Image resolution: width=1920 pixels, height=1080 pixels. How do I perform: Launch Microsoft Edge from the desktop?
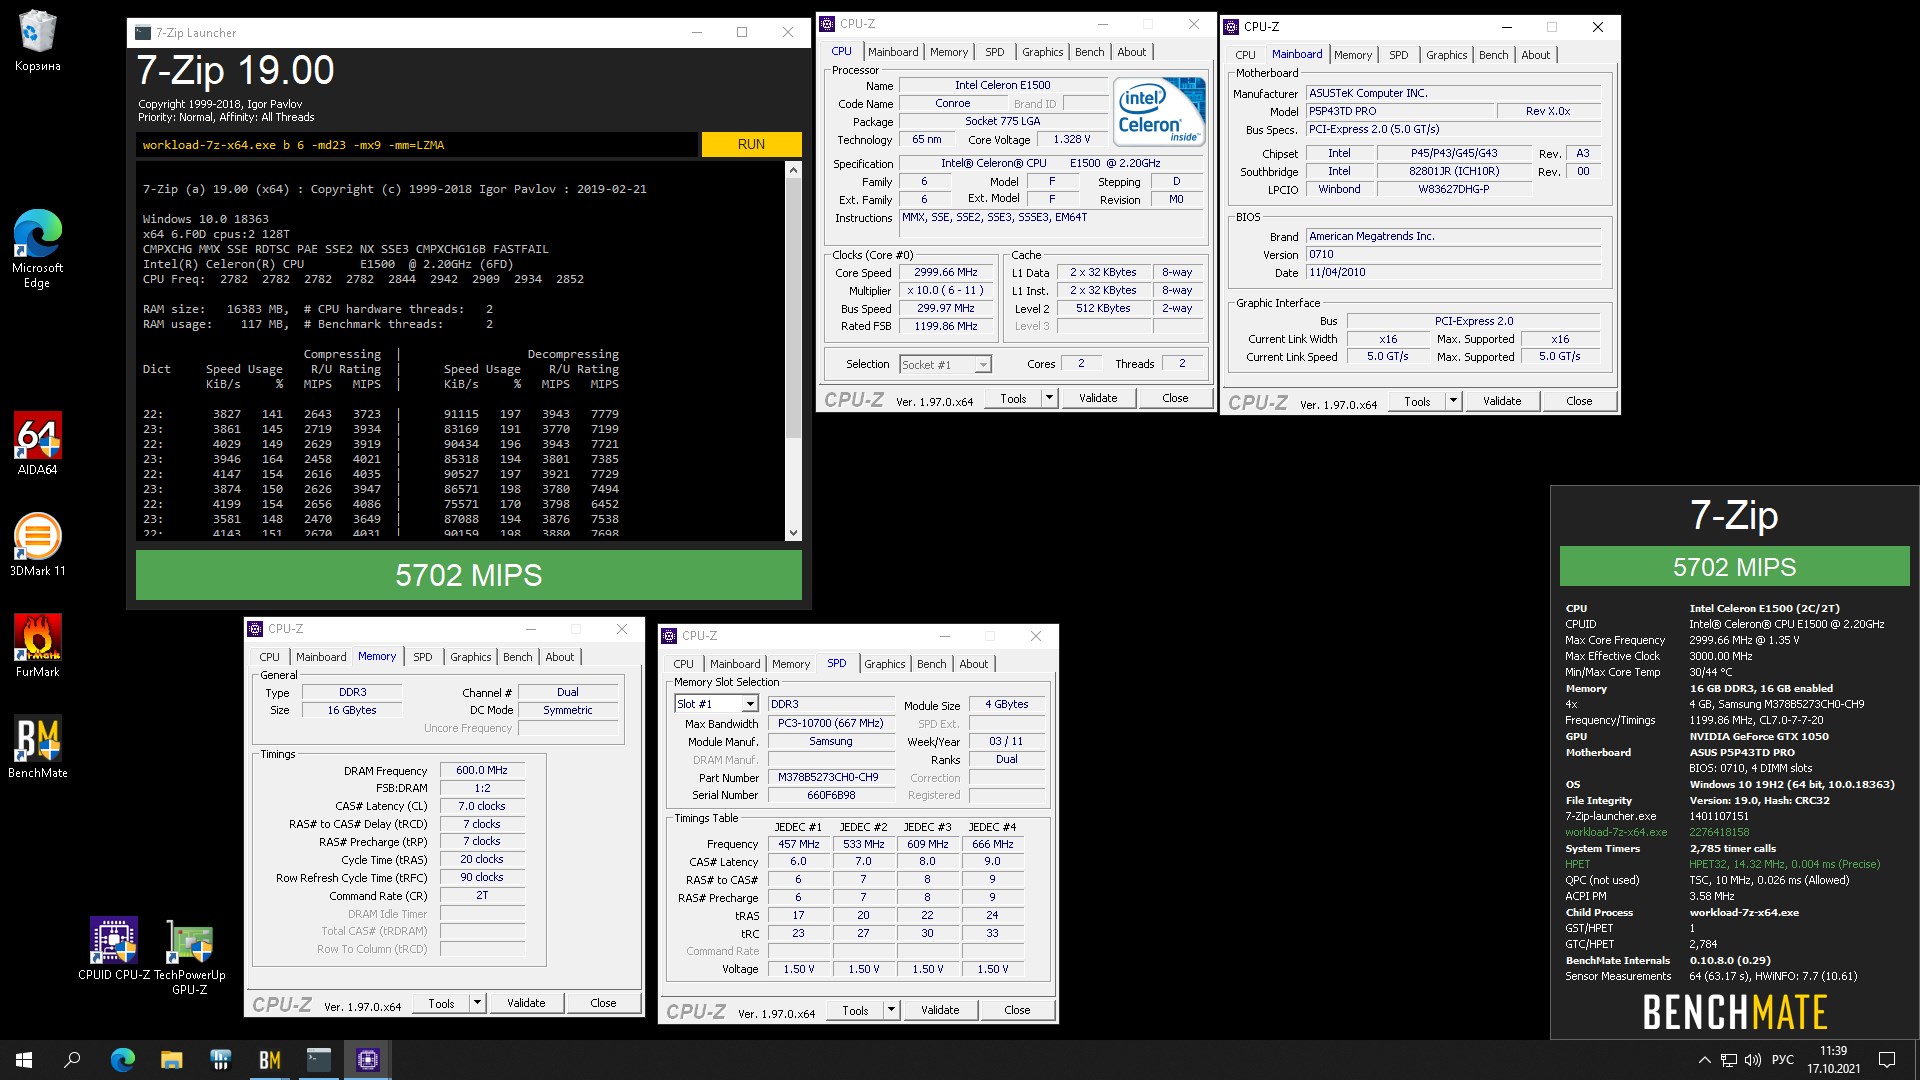(37, 249)
